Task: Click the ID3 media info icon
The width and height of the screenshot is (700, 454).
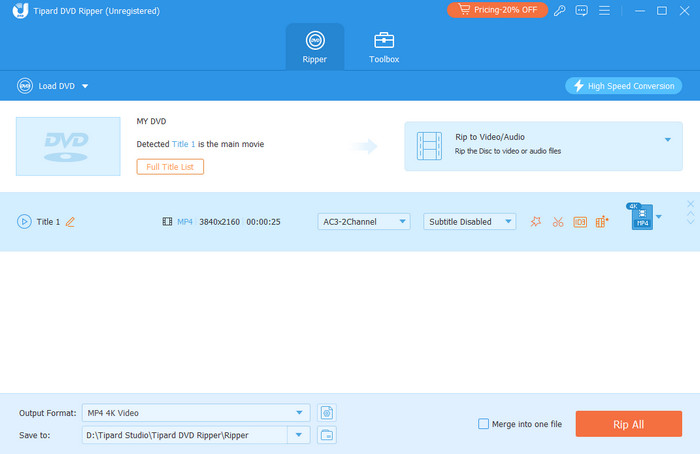Action: (x=580, y=222)
